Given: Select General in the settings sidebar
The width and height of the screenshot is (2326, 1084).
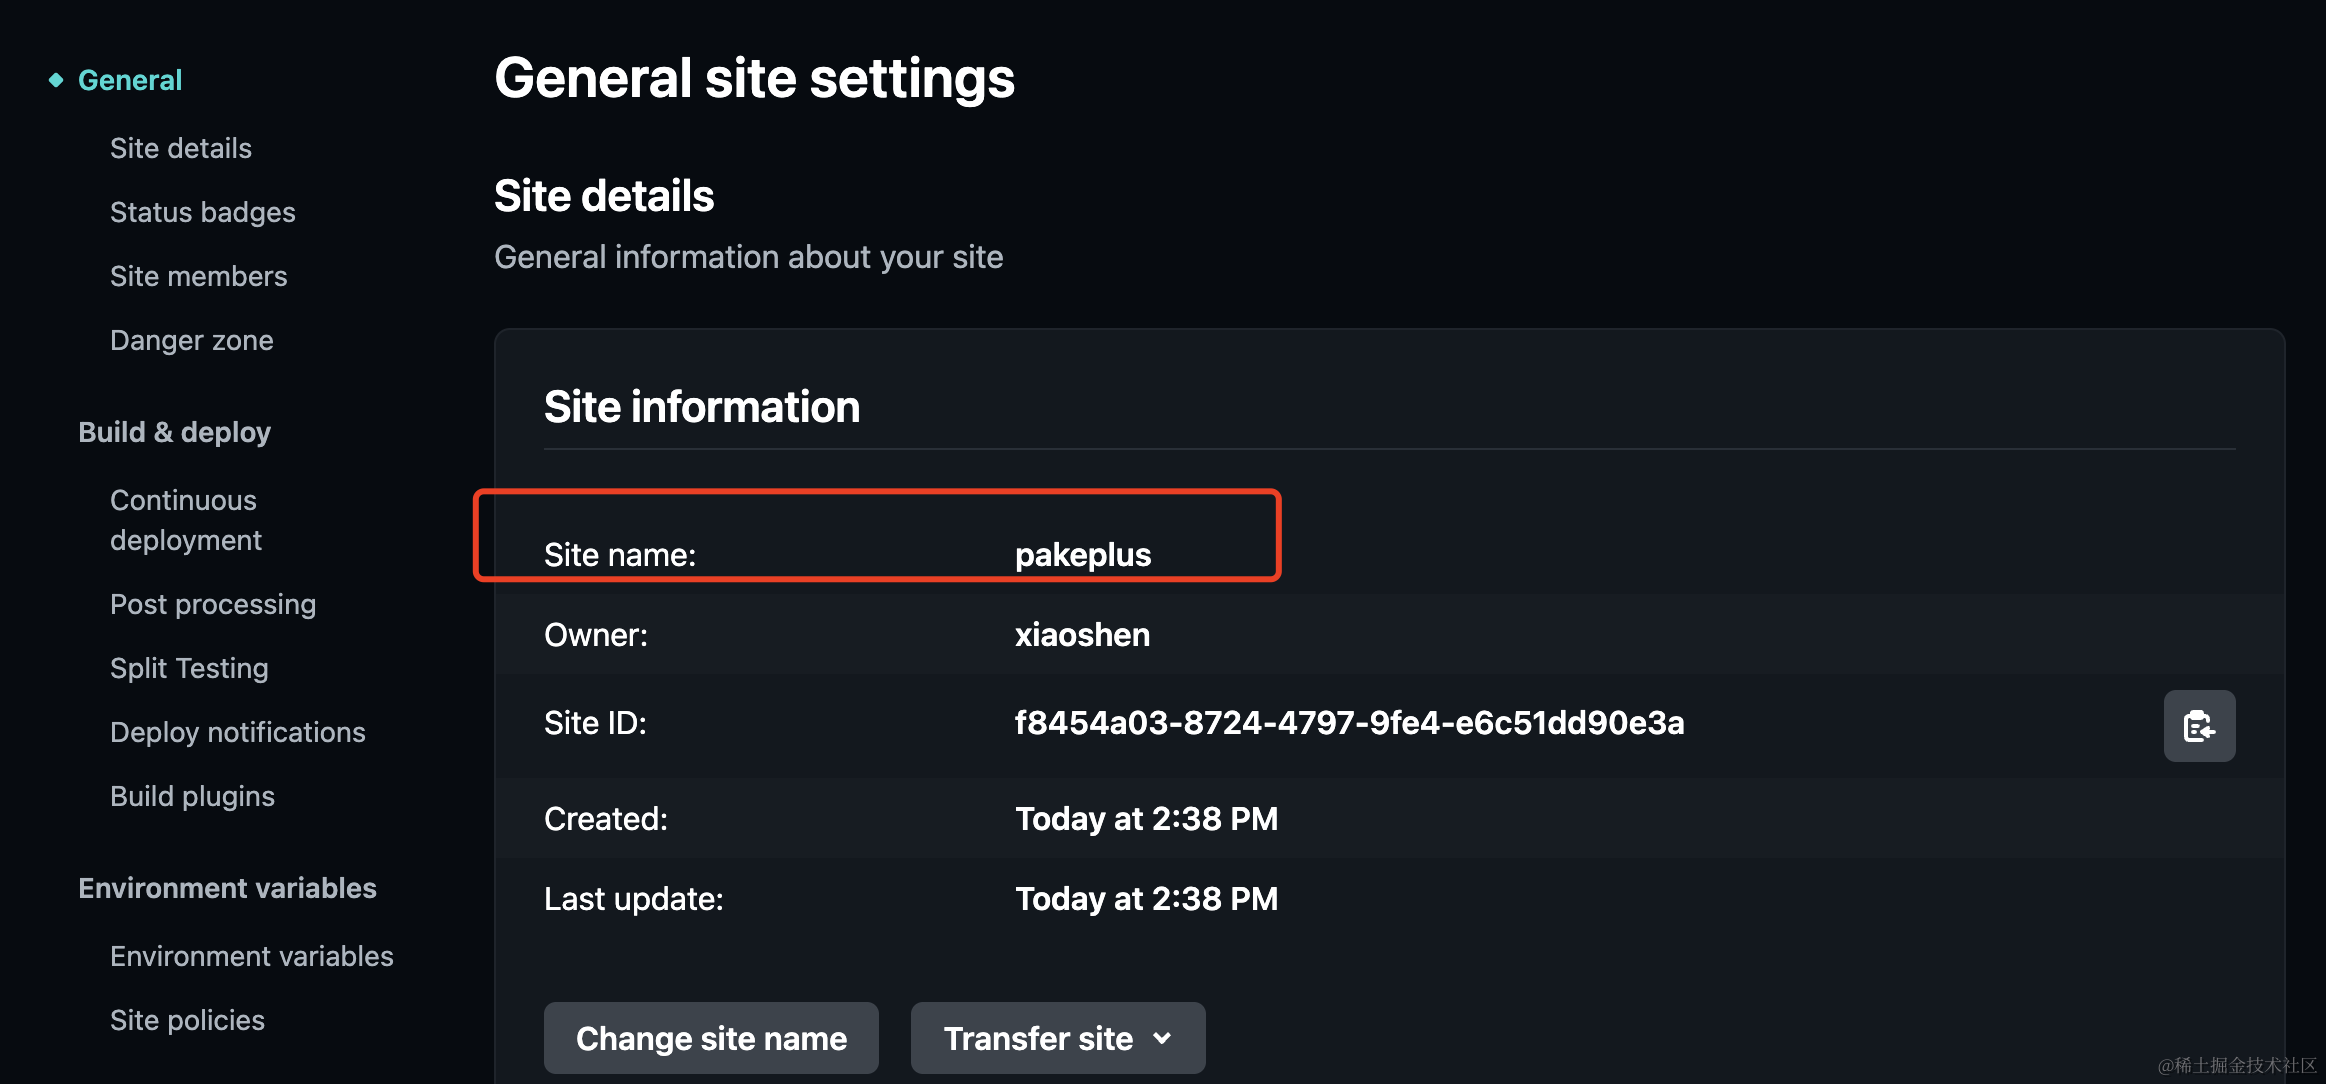Looking at the screenshot, I should pyautogui.click(x=130, y=80).
